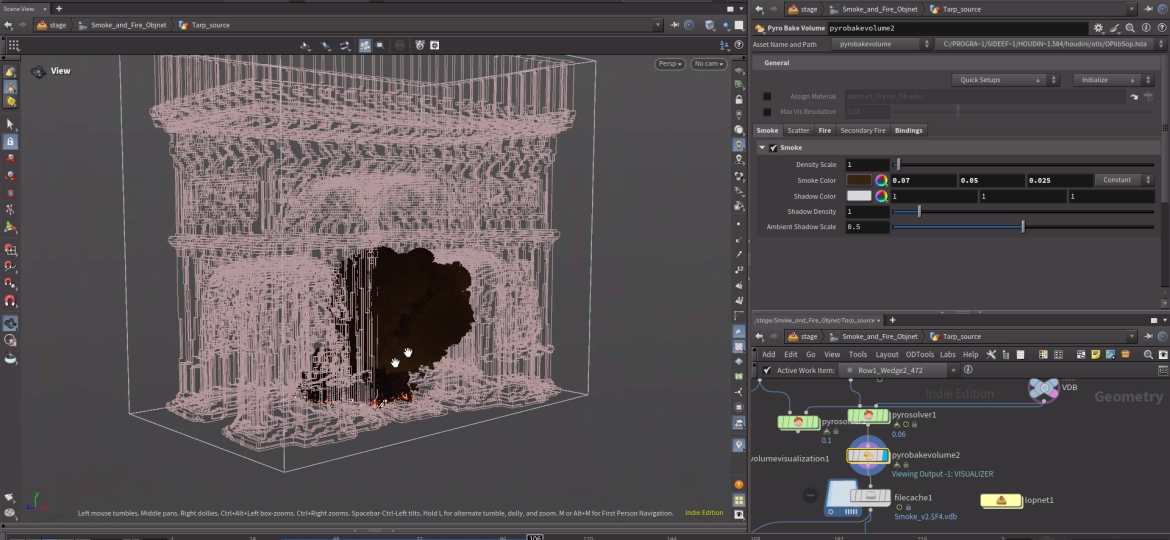Click the filecache1 node icon

click(870, 497)
